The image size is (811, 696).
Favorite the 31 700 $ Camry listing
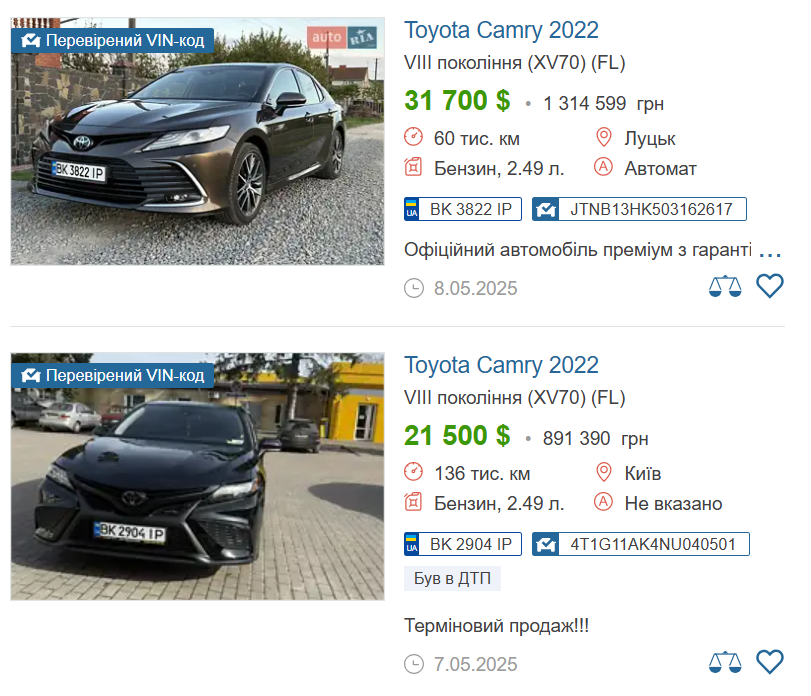[x=769, y=287]
